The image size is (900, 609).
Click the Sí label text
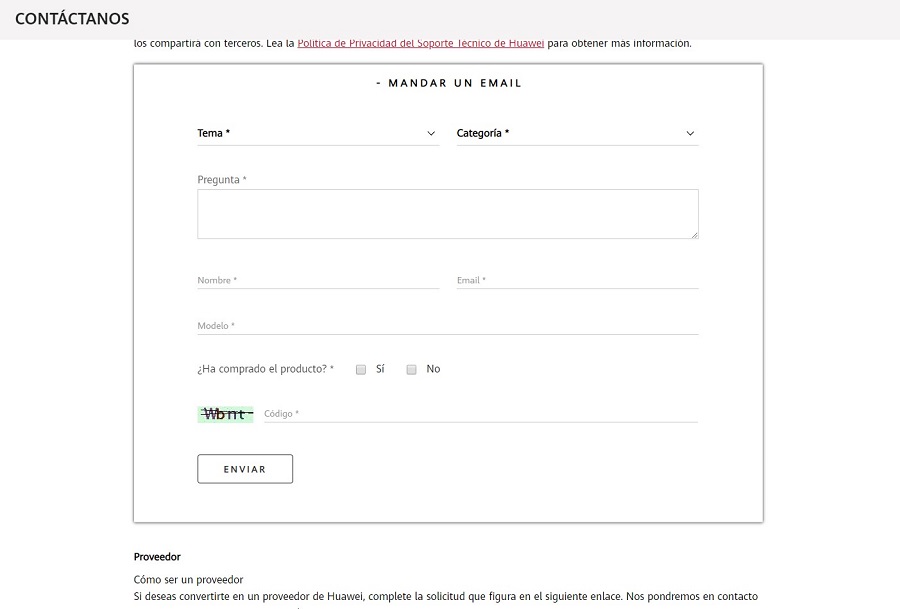380,369
